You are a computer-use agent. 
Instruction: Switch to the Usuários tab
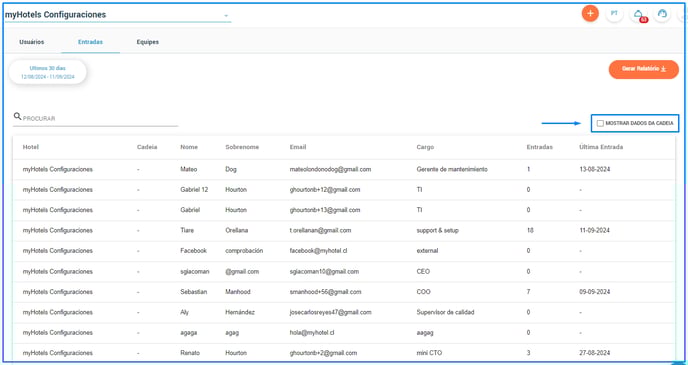point(32,42)
